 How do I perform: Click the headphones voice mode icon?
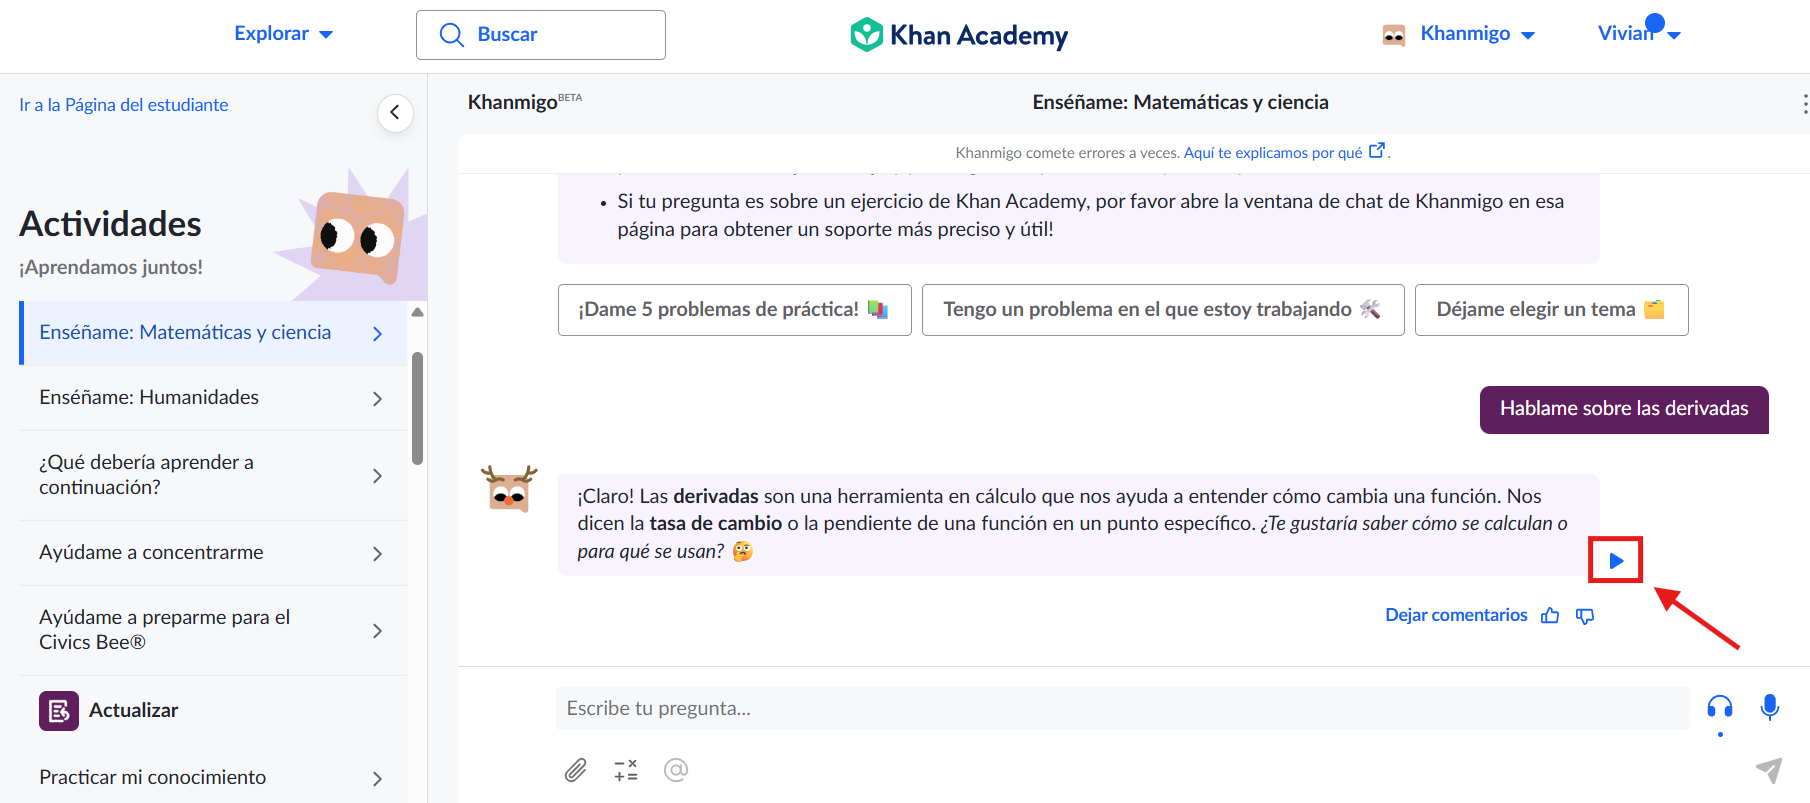point(1720,708)
